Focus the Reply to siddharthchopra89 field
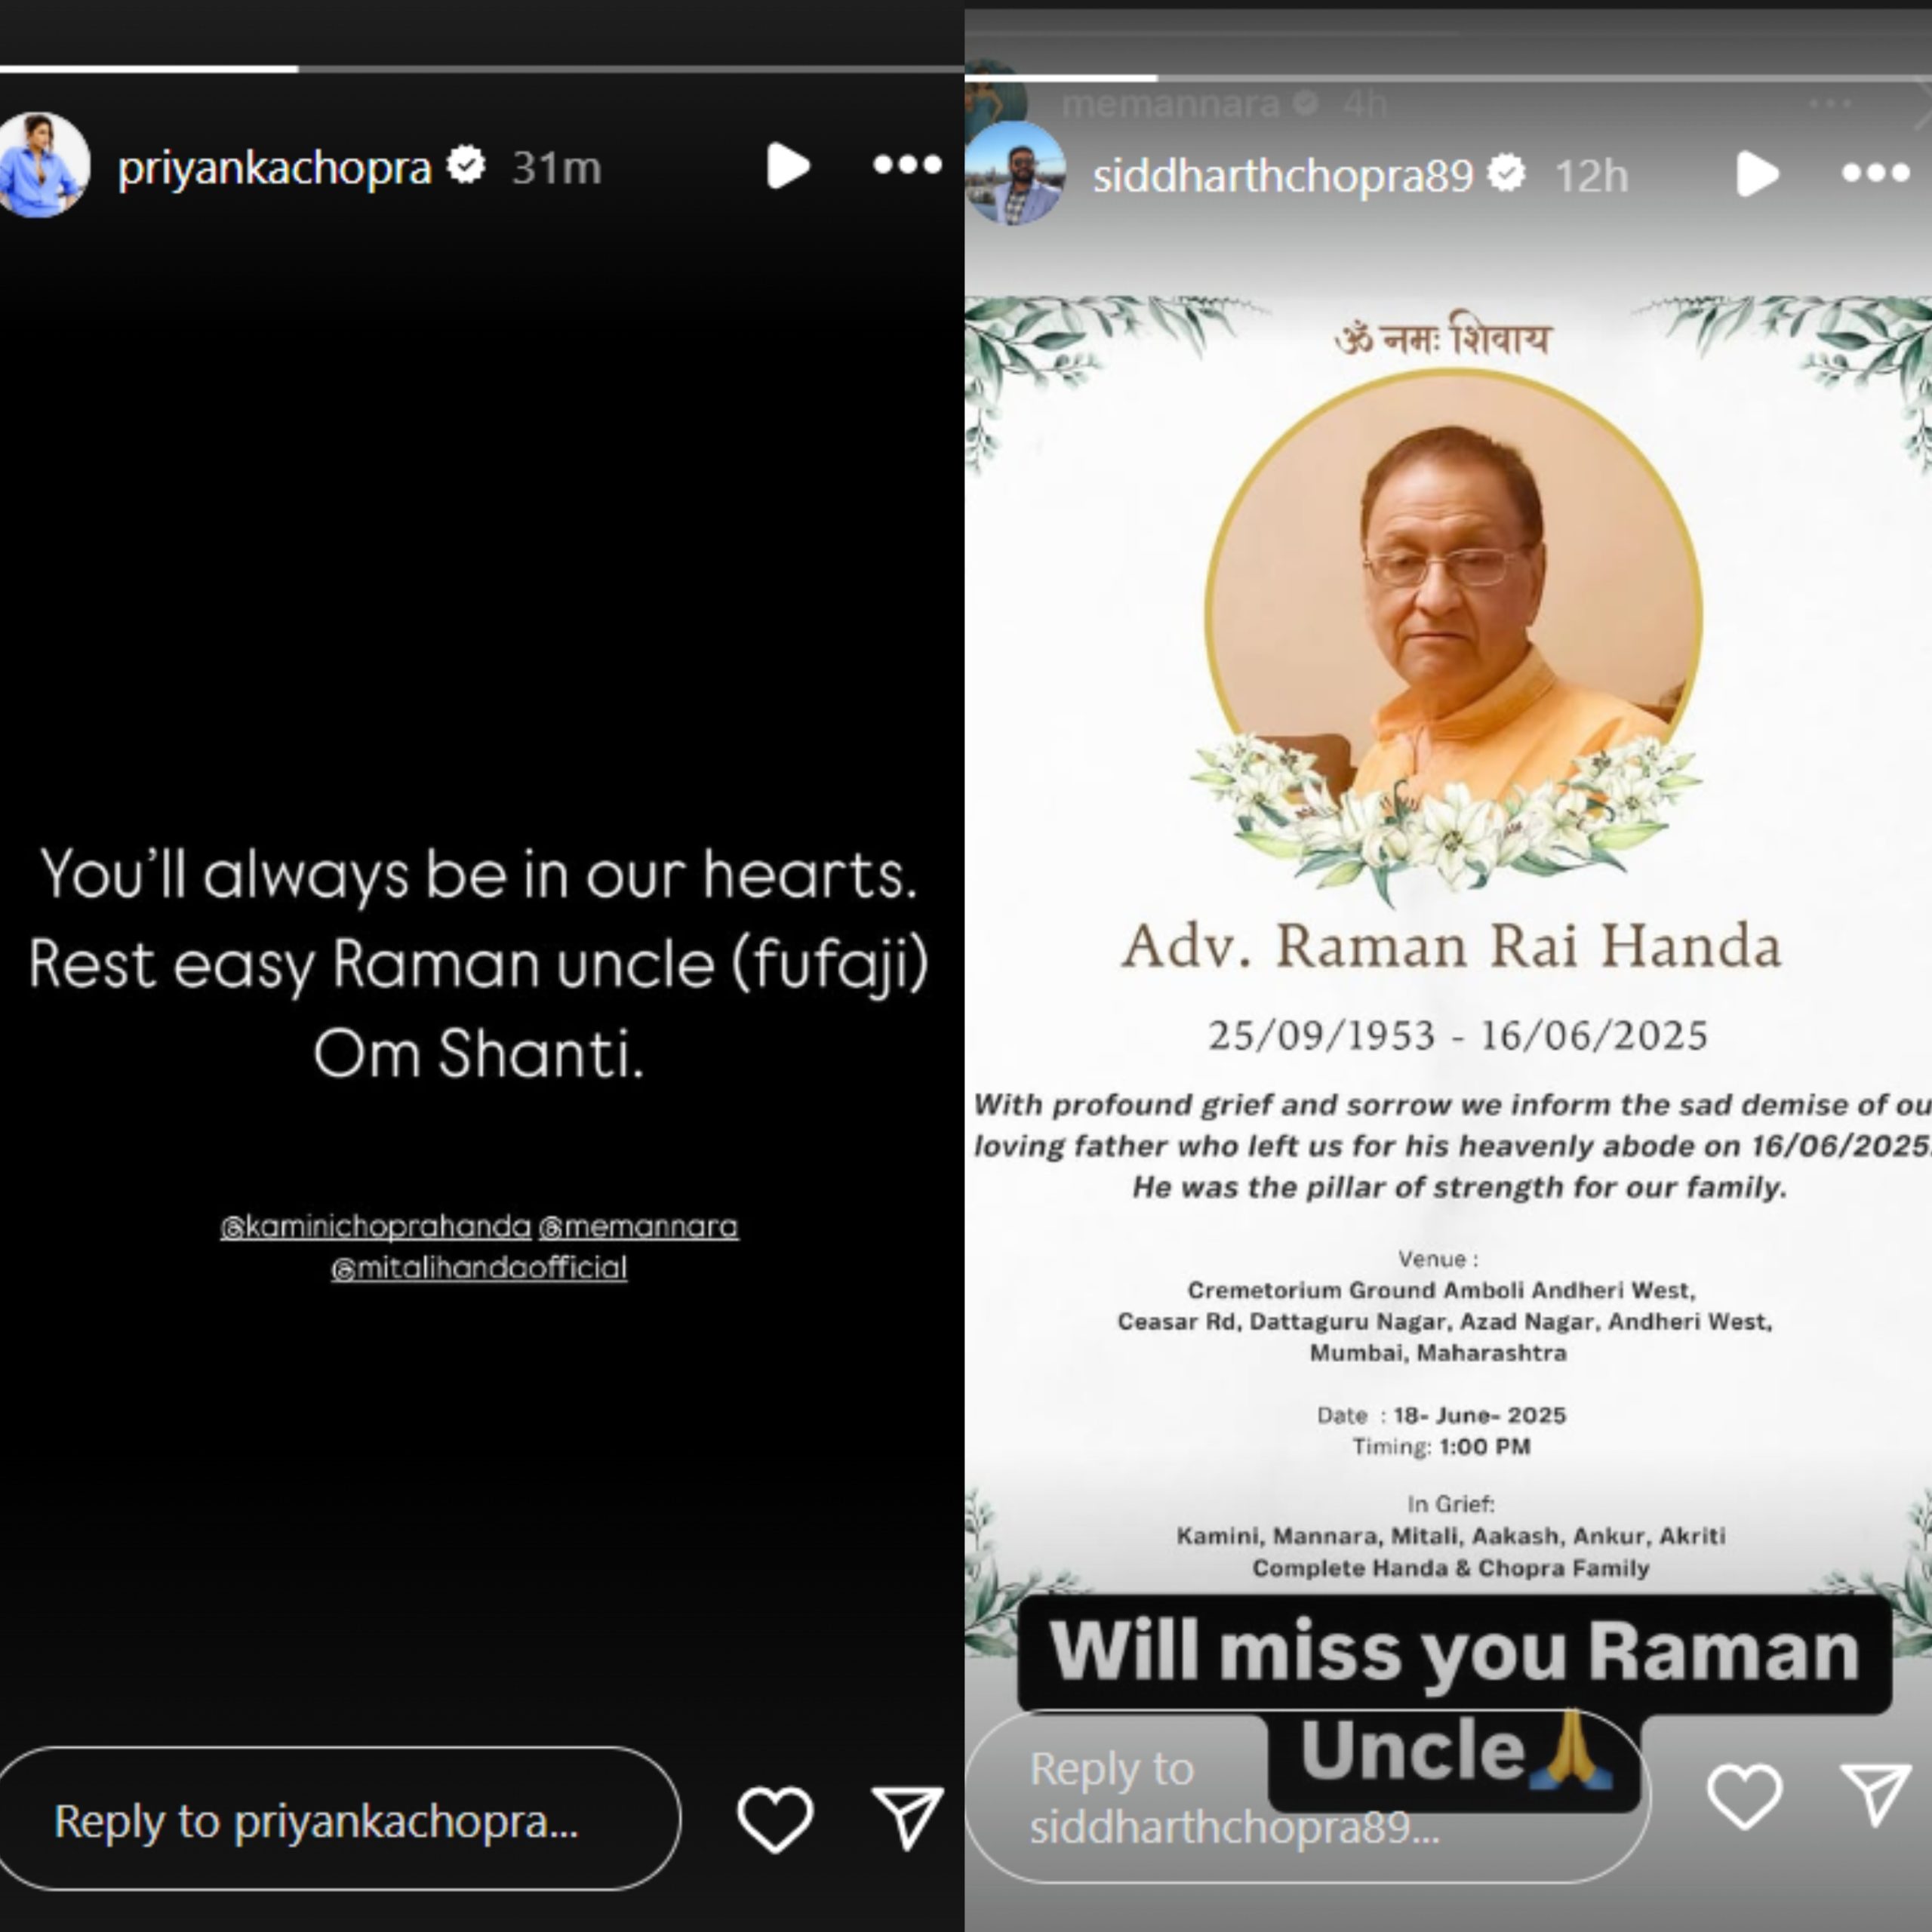The width and height of the screenshot is (1932, 1932). [x=1308, y=1797]
